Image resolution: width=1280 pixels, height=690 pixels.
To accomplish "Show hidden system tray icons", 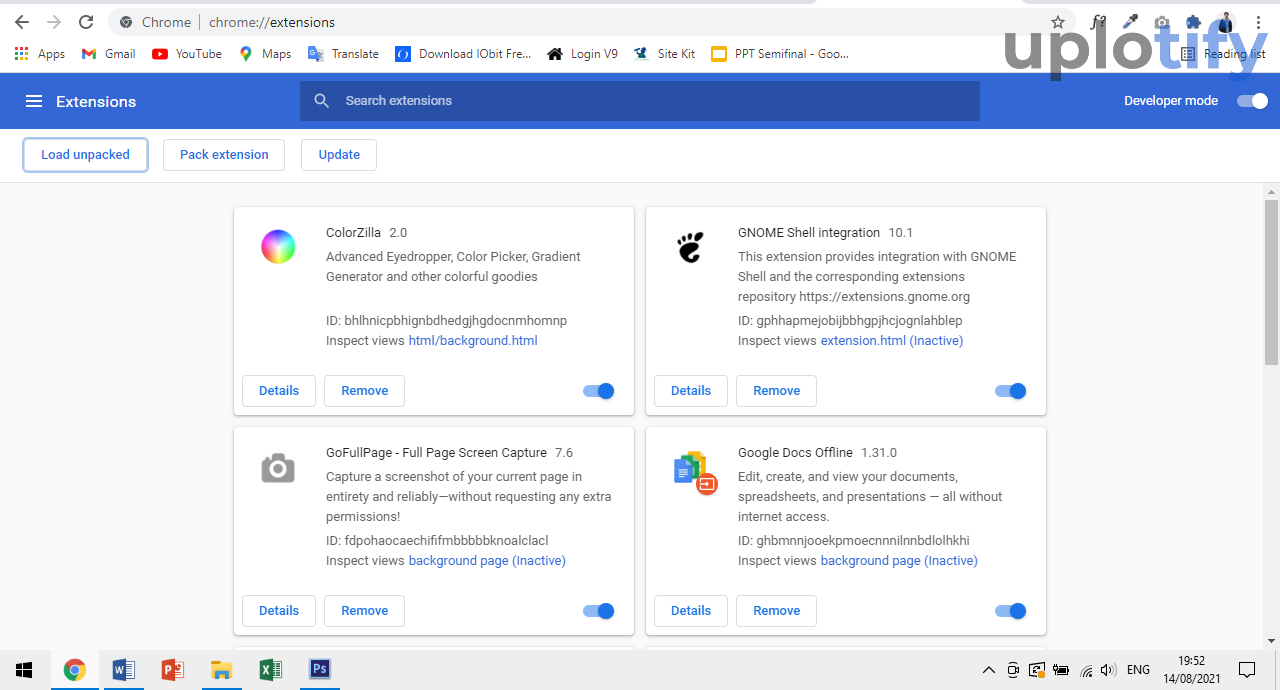I will click(x=989, y=670).
